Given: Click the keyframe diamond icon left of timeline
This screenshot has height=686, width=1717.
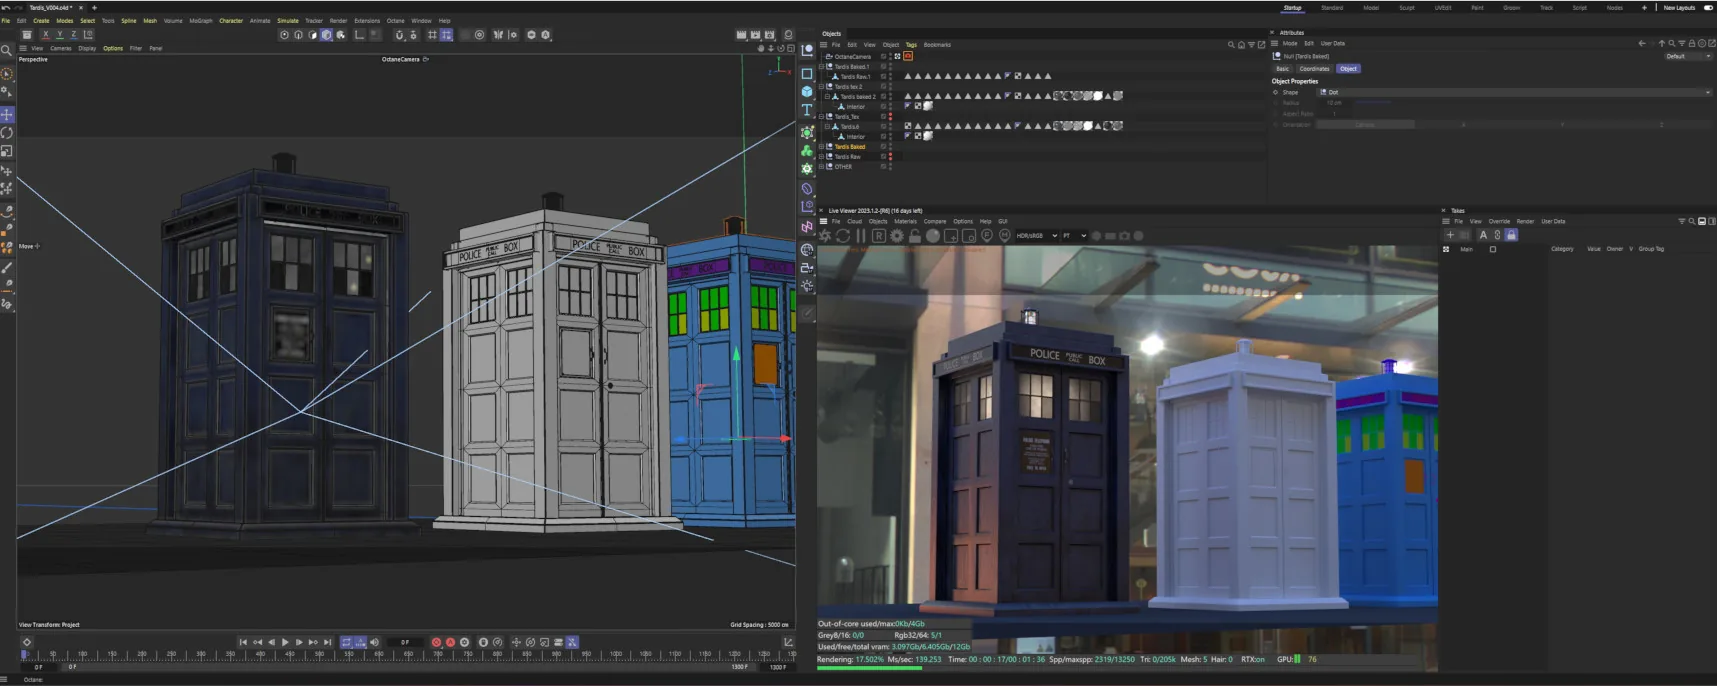Looking at the screenshot, I should pyautogui.click(x=27, y=642).
